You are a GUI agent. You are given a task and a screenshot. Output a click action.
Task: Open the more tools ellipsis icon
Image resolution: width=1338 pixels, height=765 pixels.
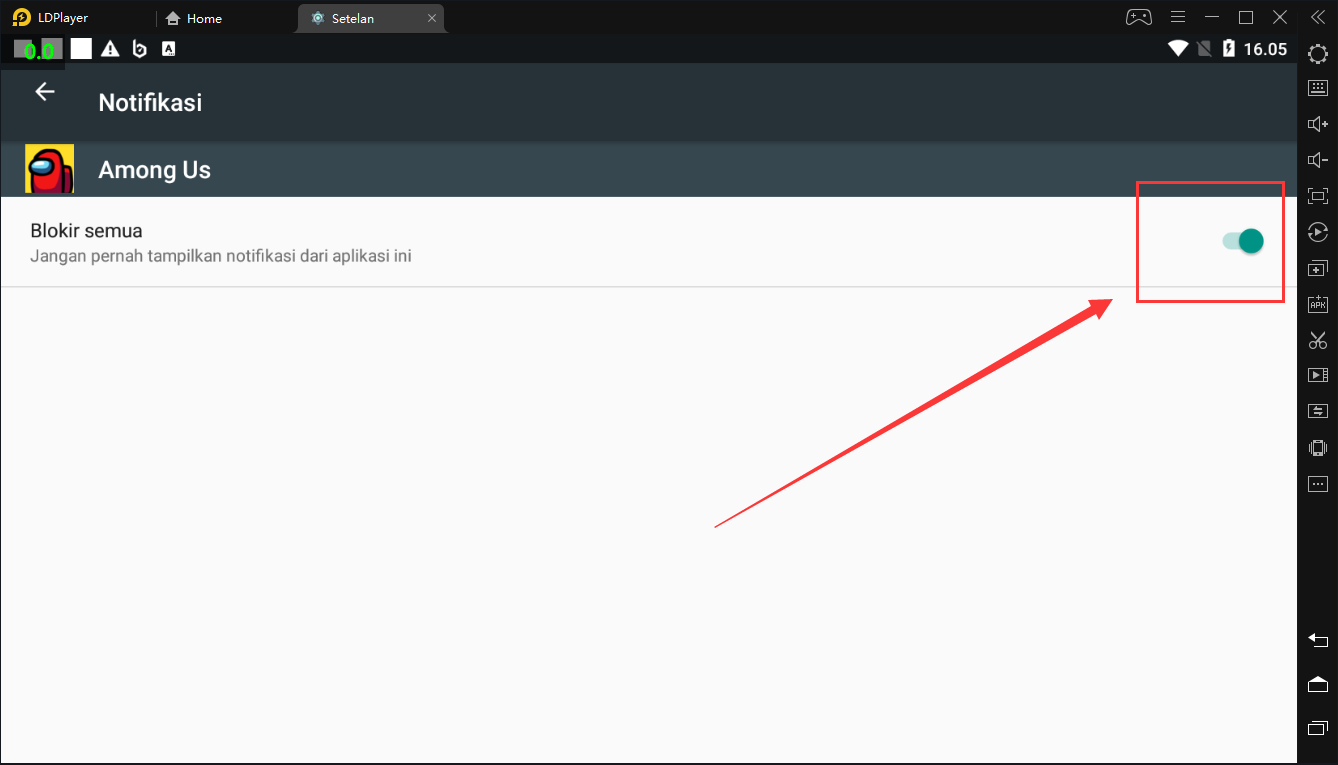point(1318,484)
